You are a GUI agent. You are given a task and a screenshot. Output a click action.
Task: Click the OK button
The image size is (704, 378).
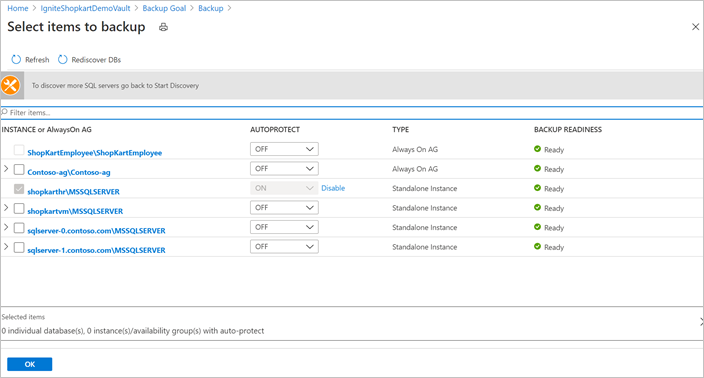click(30, 364)
